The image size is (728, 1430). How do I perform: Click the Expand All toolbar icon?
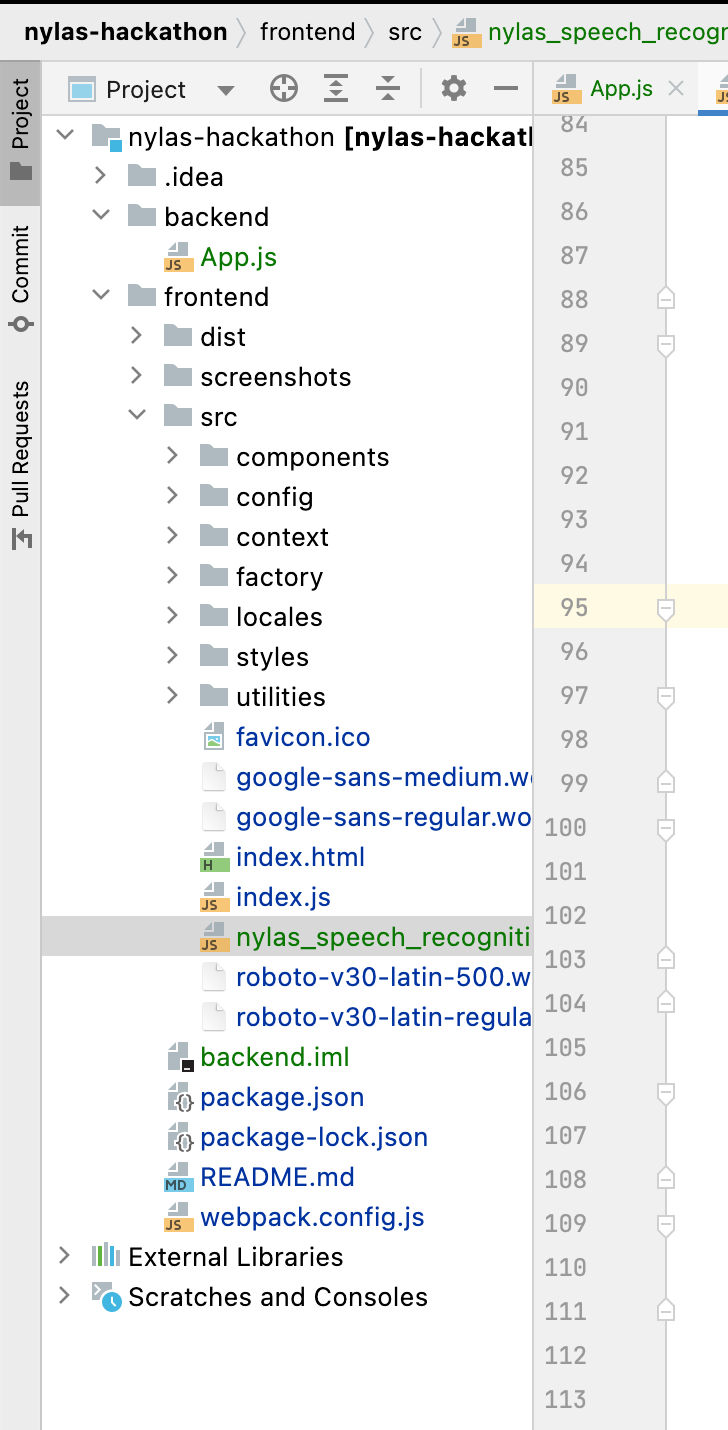click(x=336, y=89)
